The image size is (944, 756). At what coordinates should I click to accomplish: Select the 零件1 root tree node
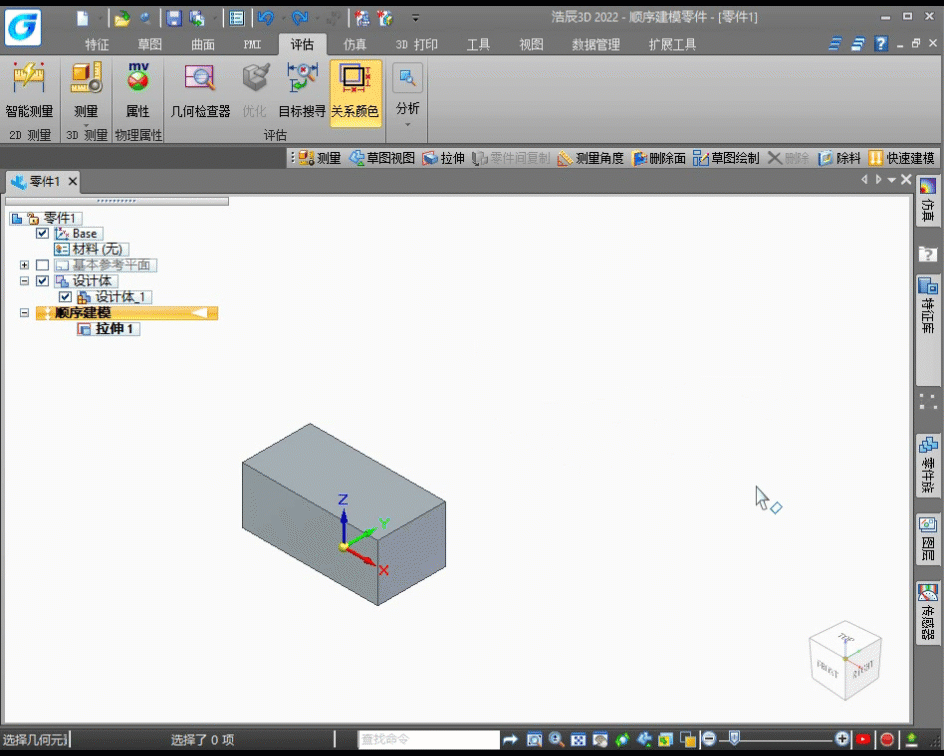click(46, 218)
